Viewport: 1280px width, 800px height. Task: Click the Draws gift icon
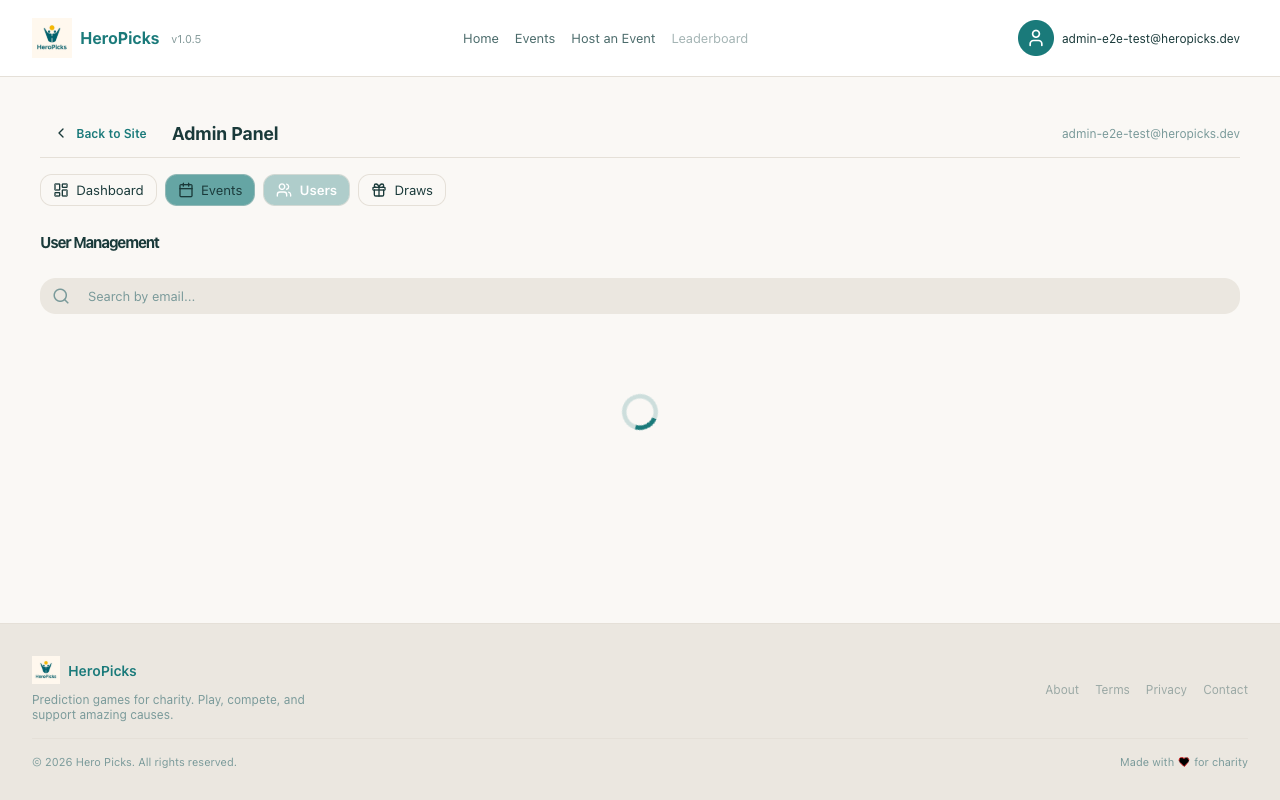[x=379, y=190]
